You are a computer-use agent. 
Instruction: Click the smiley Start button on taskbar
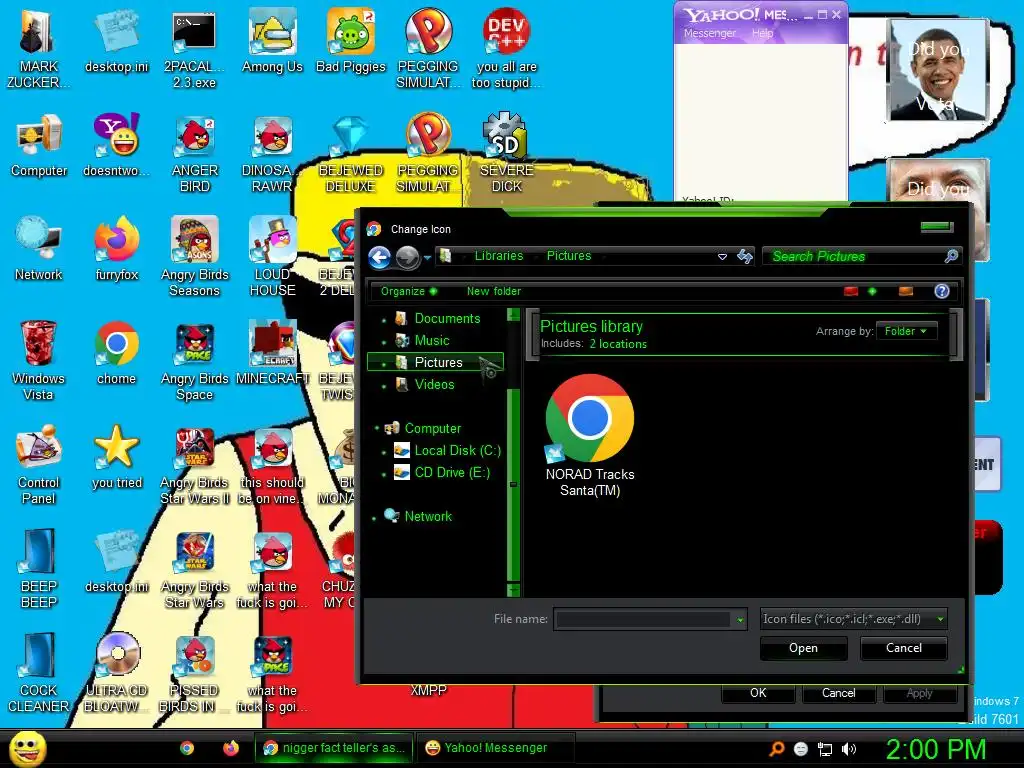(x=28, y=748)
